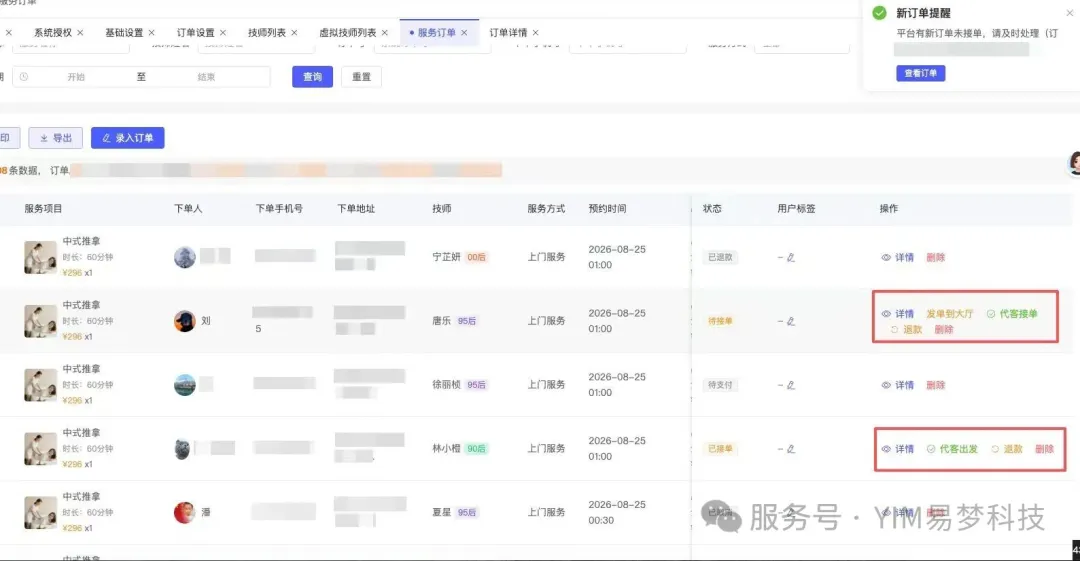
Task: View 详情 of 宁芷妍 order
Action: coord(898,258)
